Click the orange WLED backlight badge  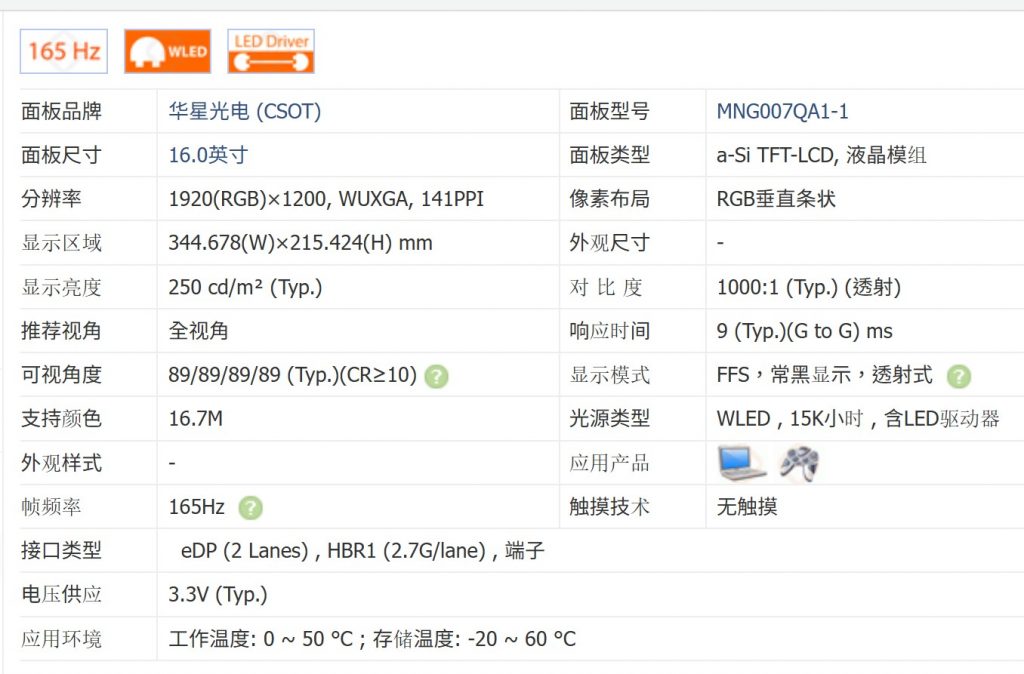tap(167, 51)
